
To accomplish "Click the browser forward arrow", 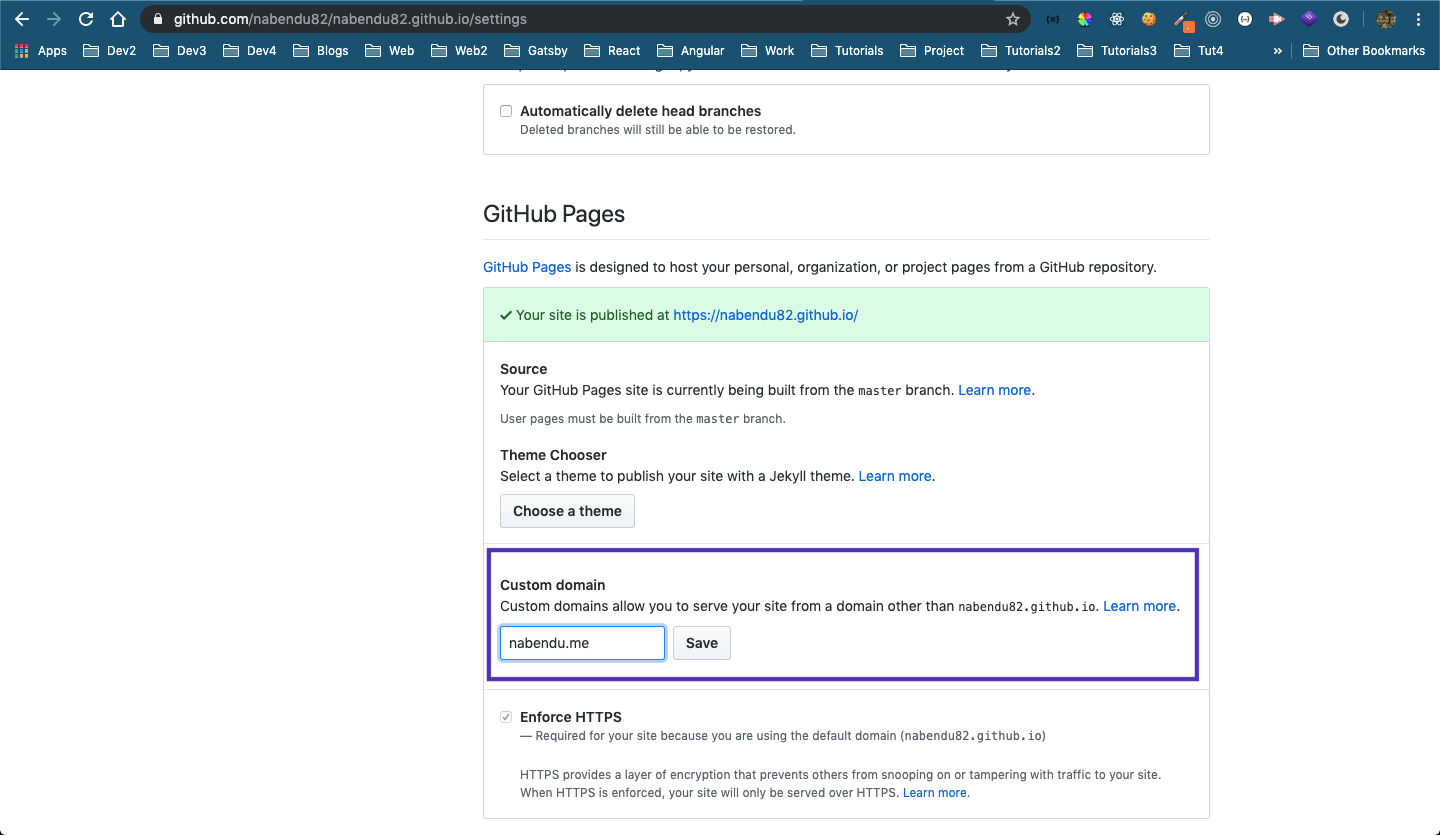I will (x=54, y=19).
